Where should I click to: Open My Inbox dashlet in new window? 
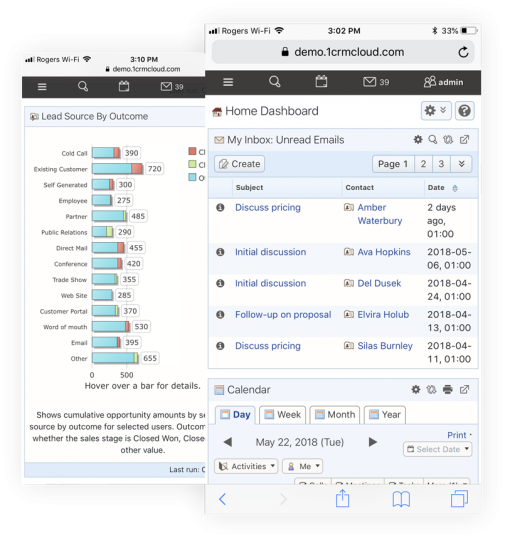coord(465,140)
